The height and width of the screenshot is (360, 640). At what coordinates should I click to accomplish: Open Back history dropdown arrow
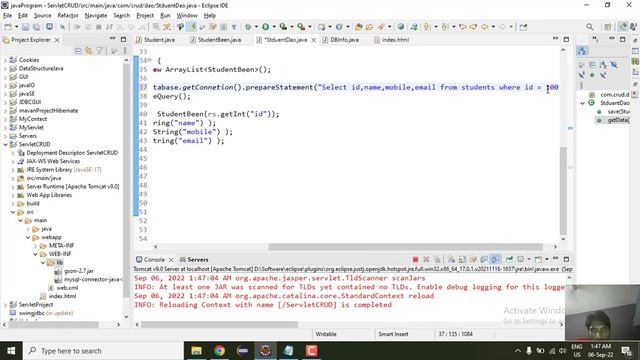(x=493, y=27)
